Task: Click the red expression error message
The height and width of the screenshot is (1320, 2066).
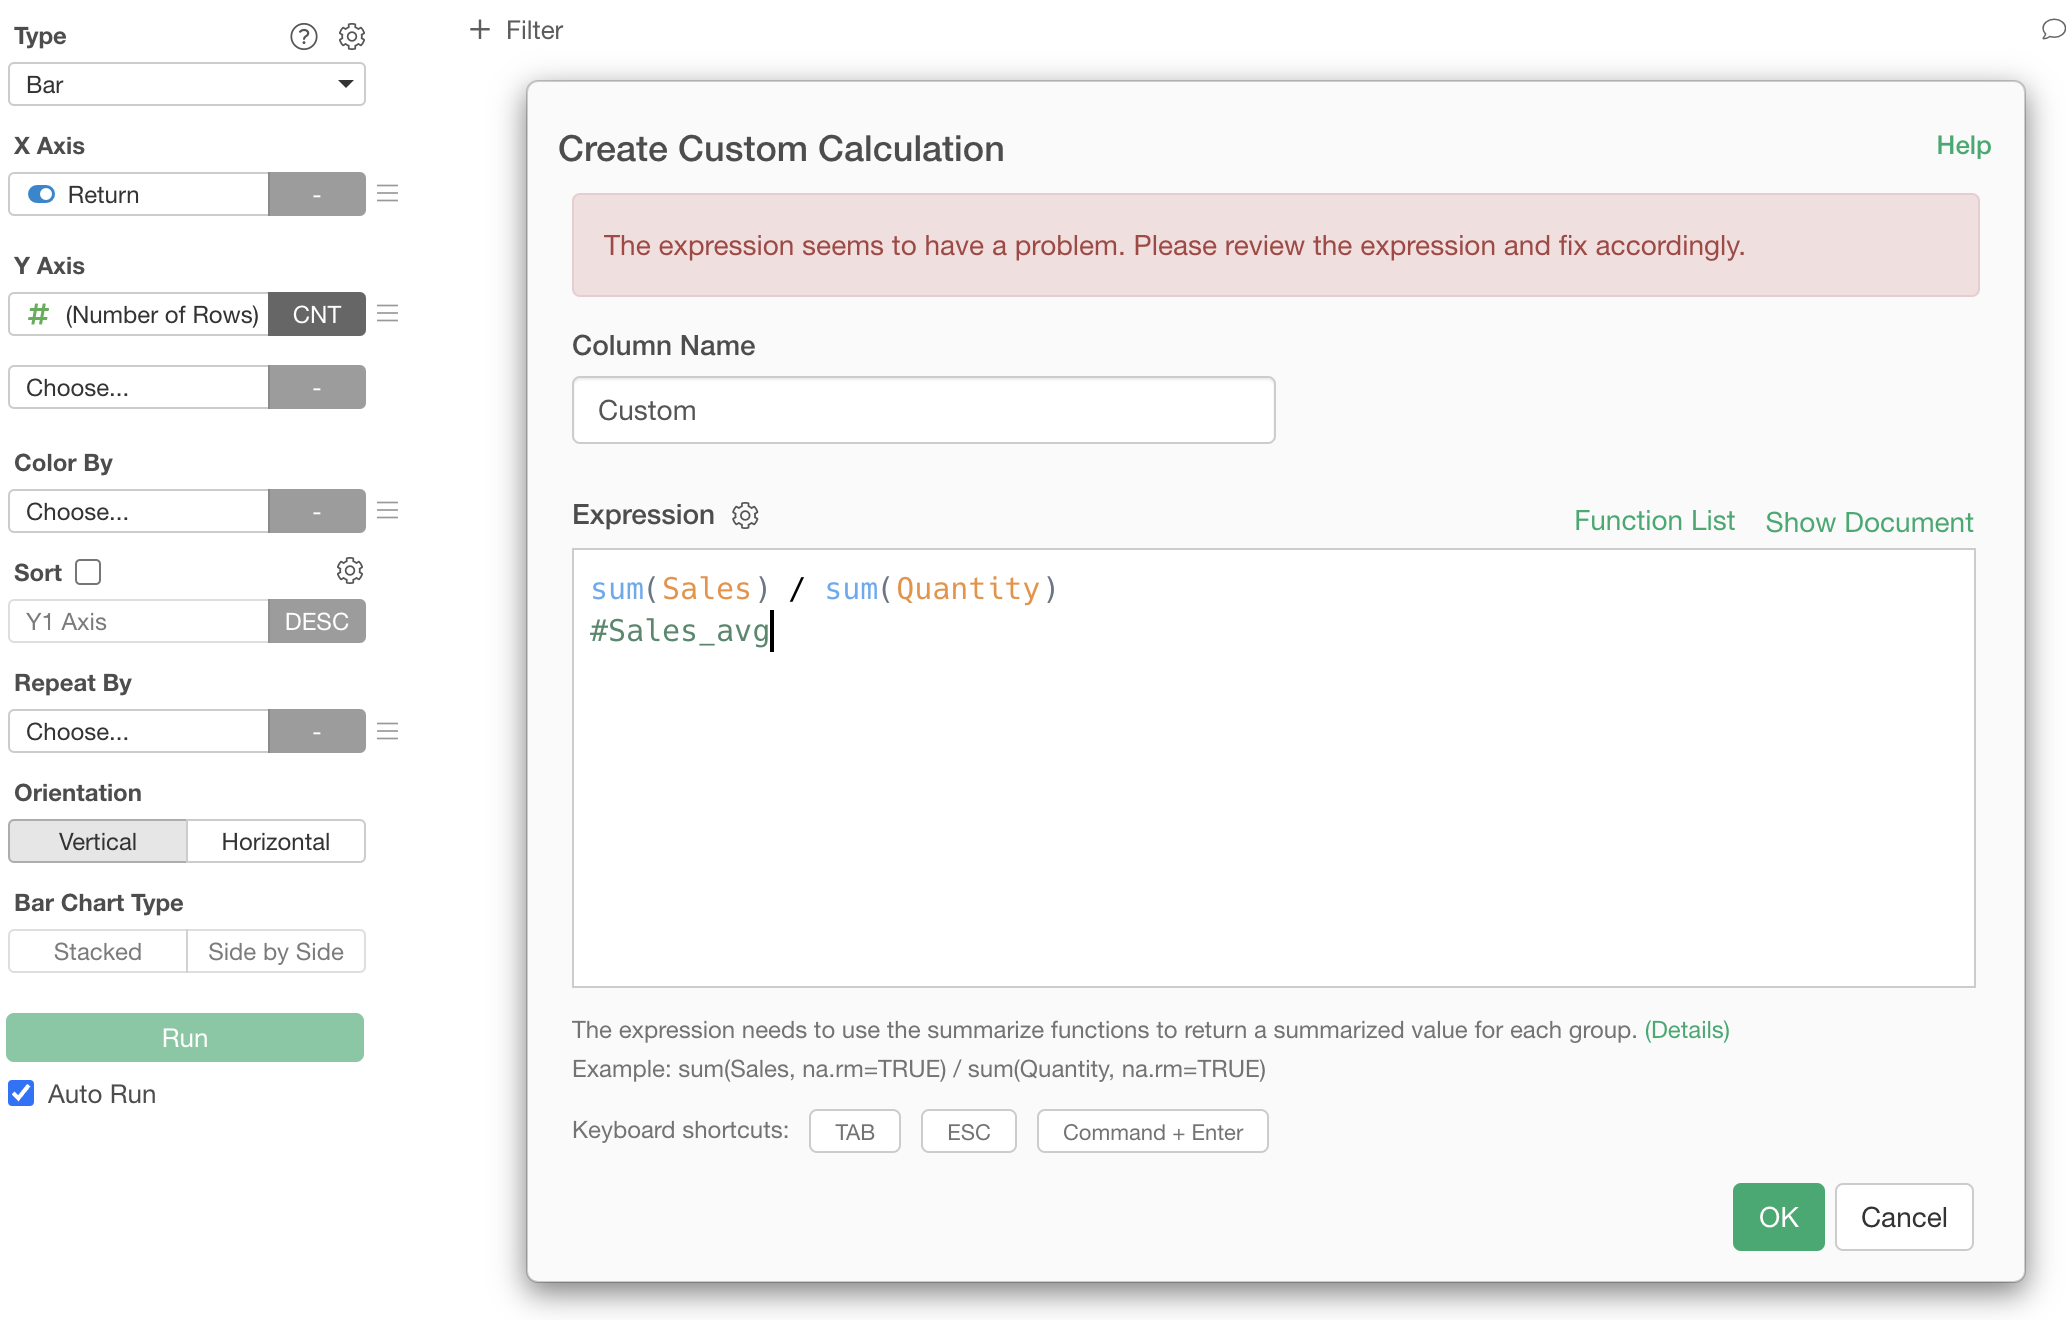Action: [x=1276, y=245]
